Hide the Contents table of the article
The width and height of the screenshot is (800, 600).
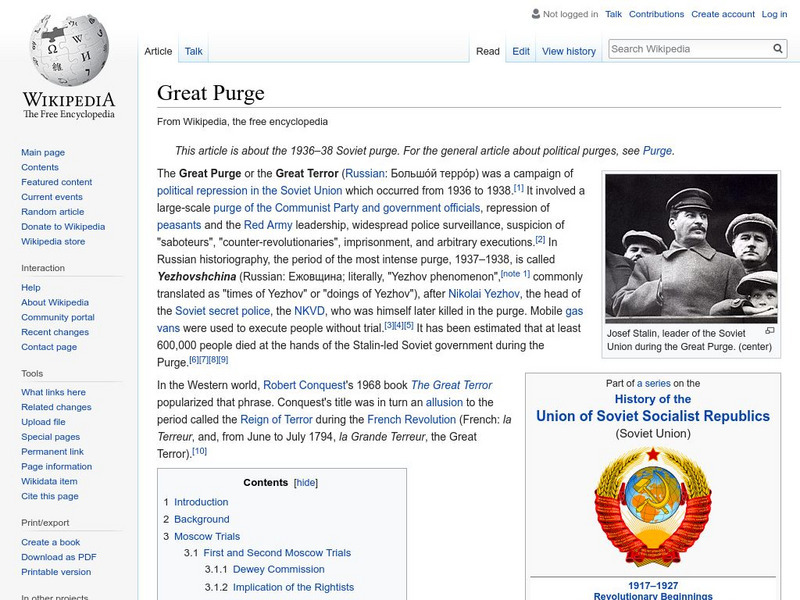[306, 481]
